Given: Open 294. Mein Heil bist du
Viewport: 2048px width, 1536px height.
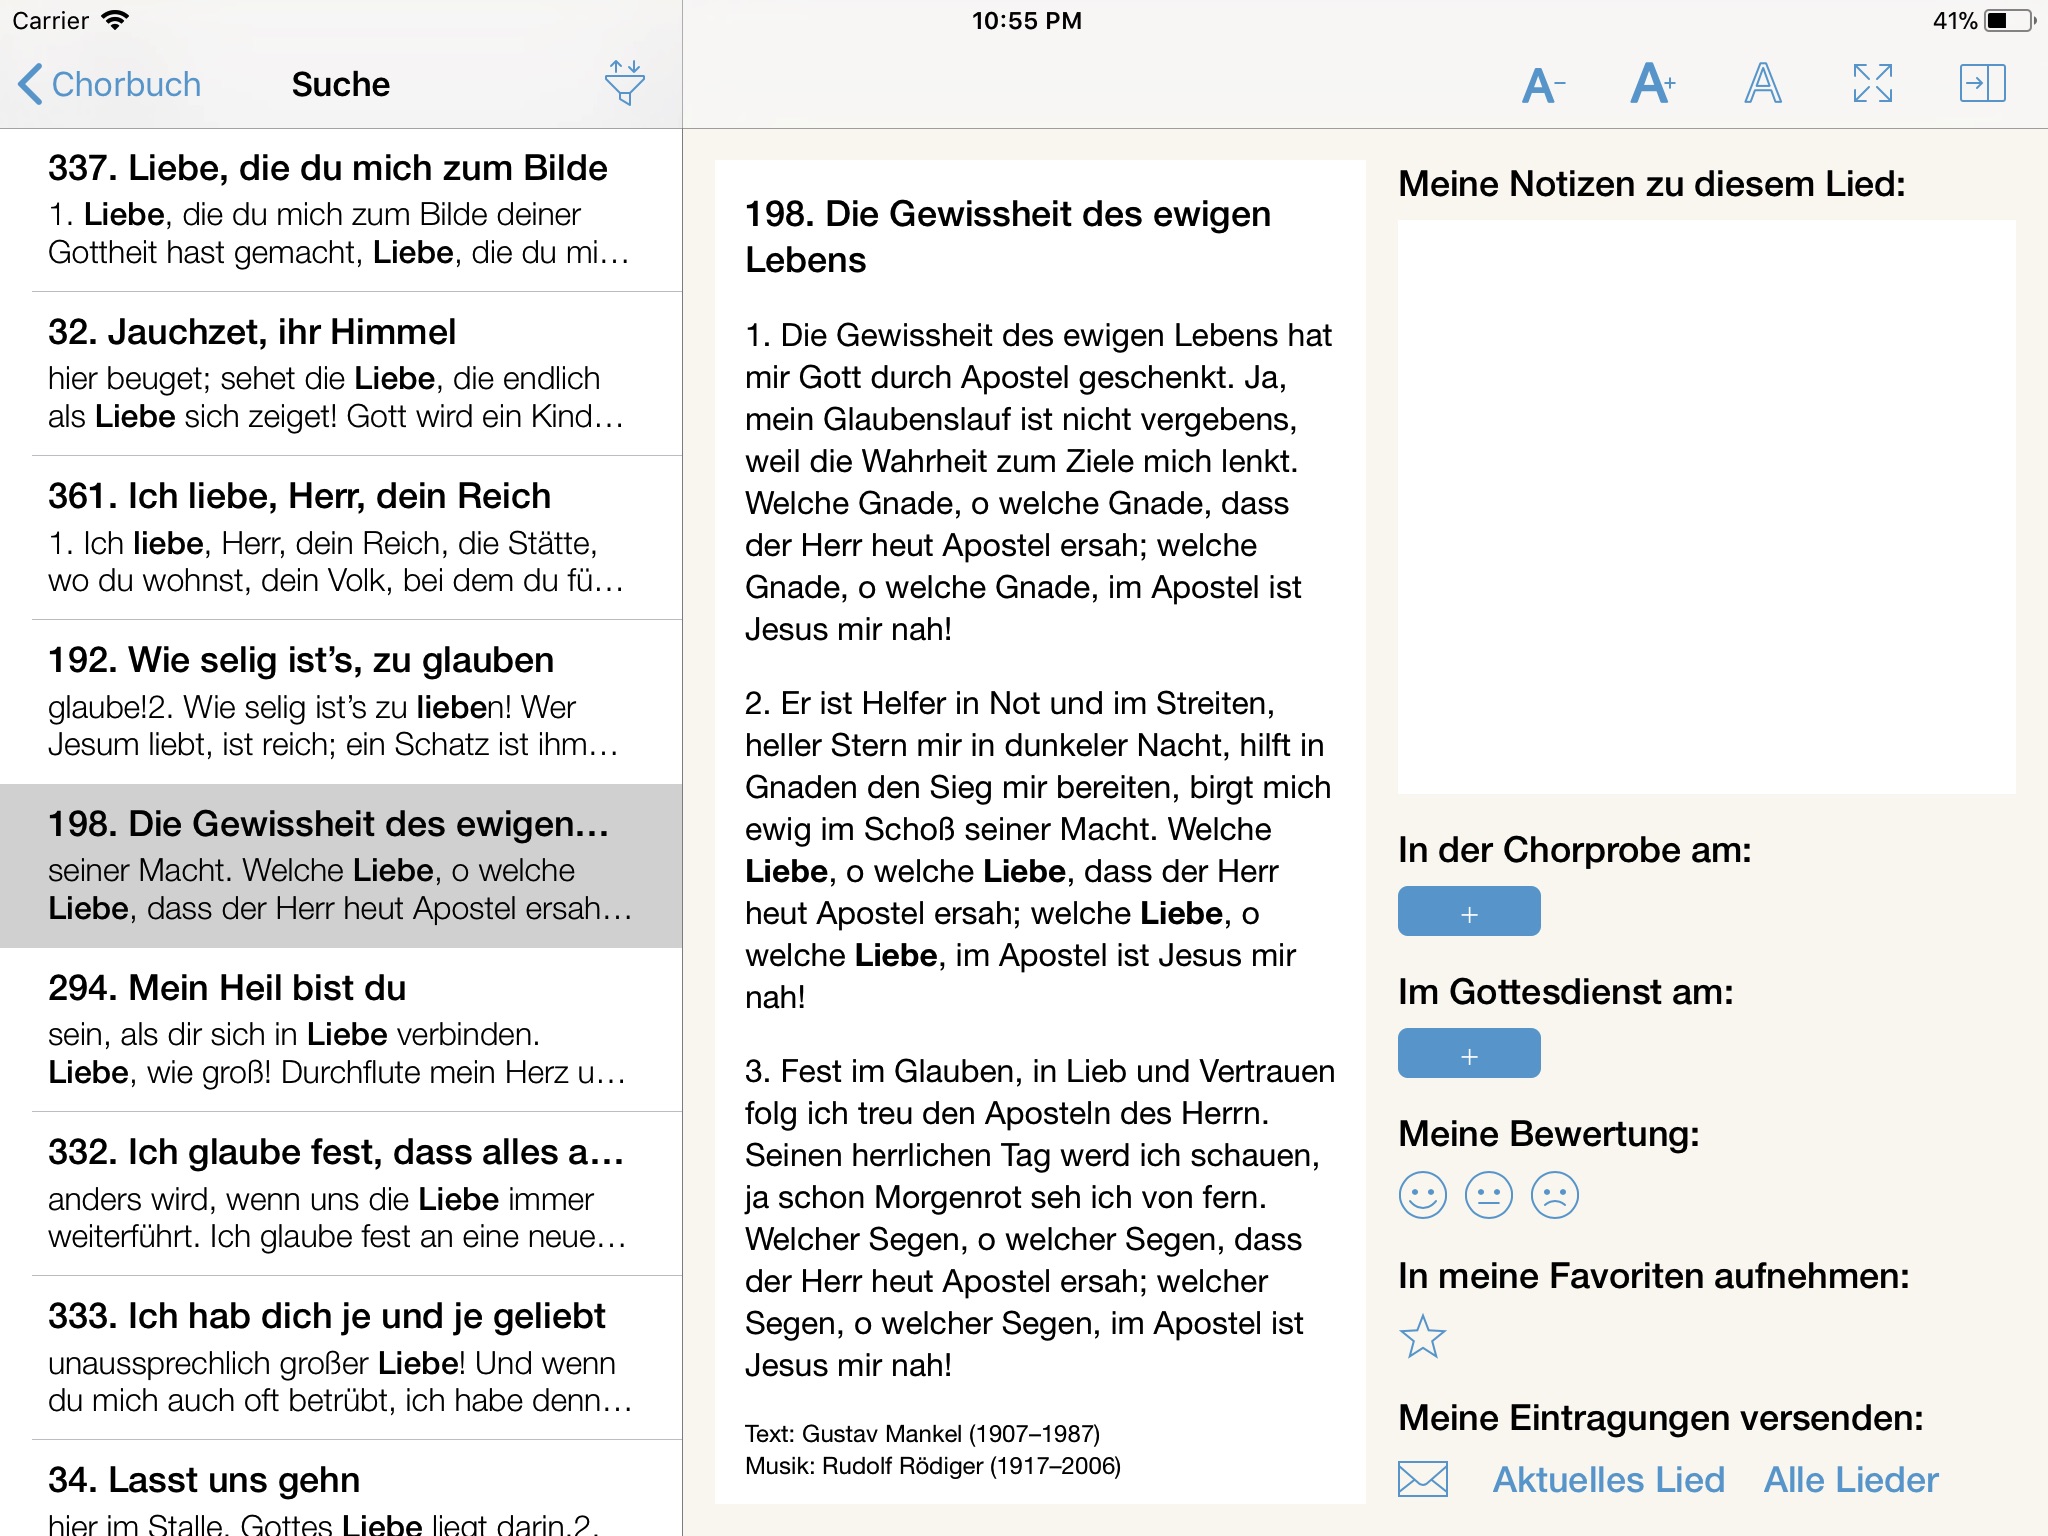Looking at the screenshot, I should click(x=341, y=1030).
